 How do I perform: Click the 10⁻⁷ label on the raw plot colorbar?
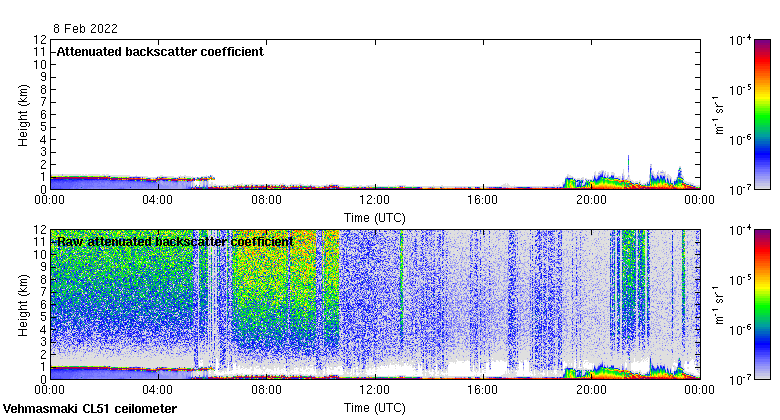coord(740,380)
